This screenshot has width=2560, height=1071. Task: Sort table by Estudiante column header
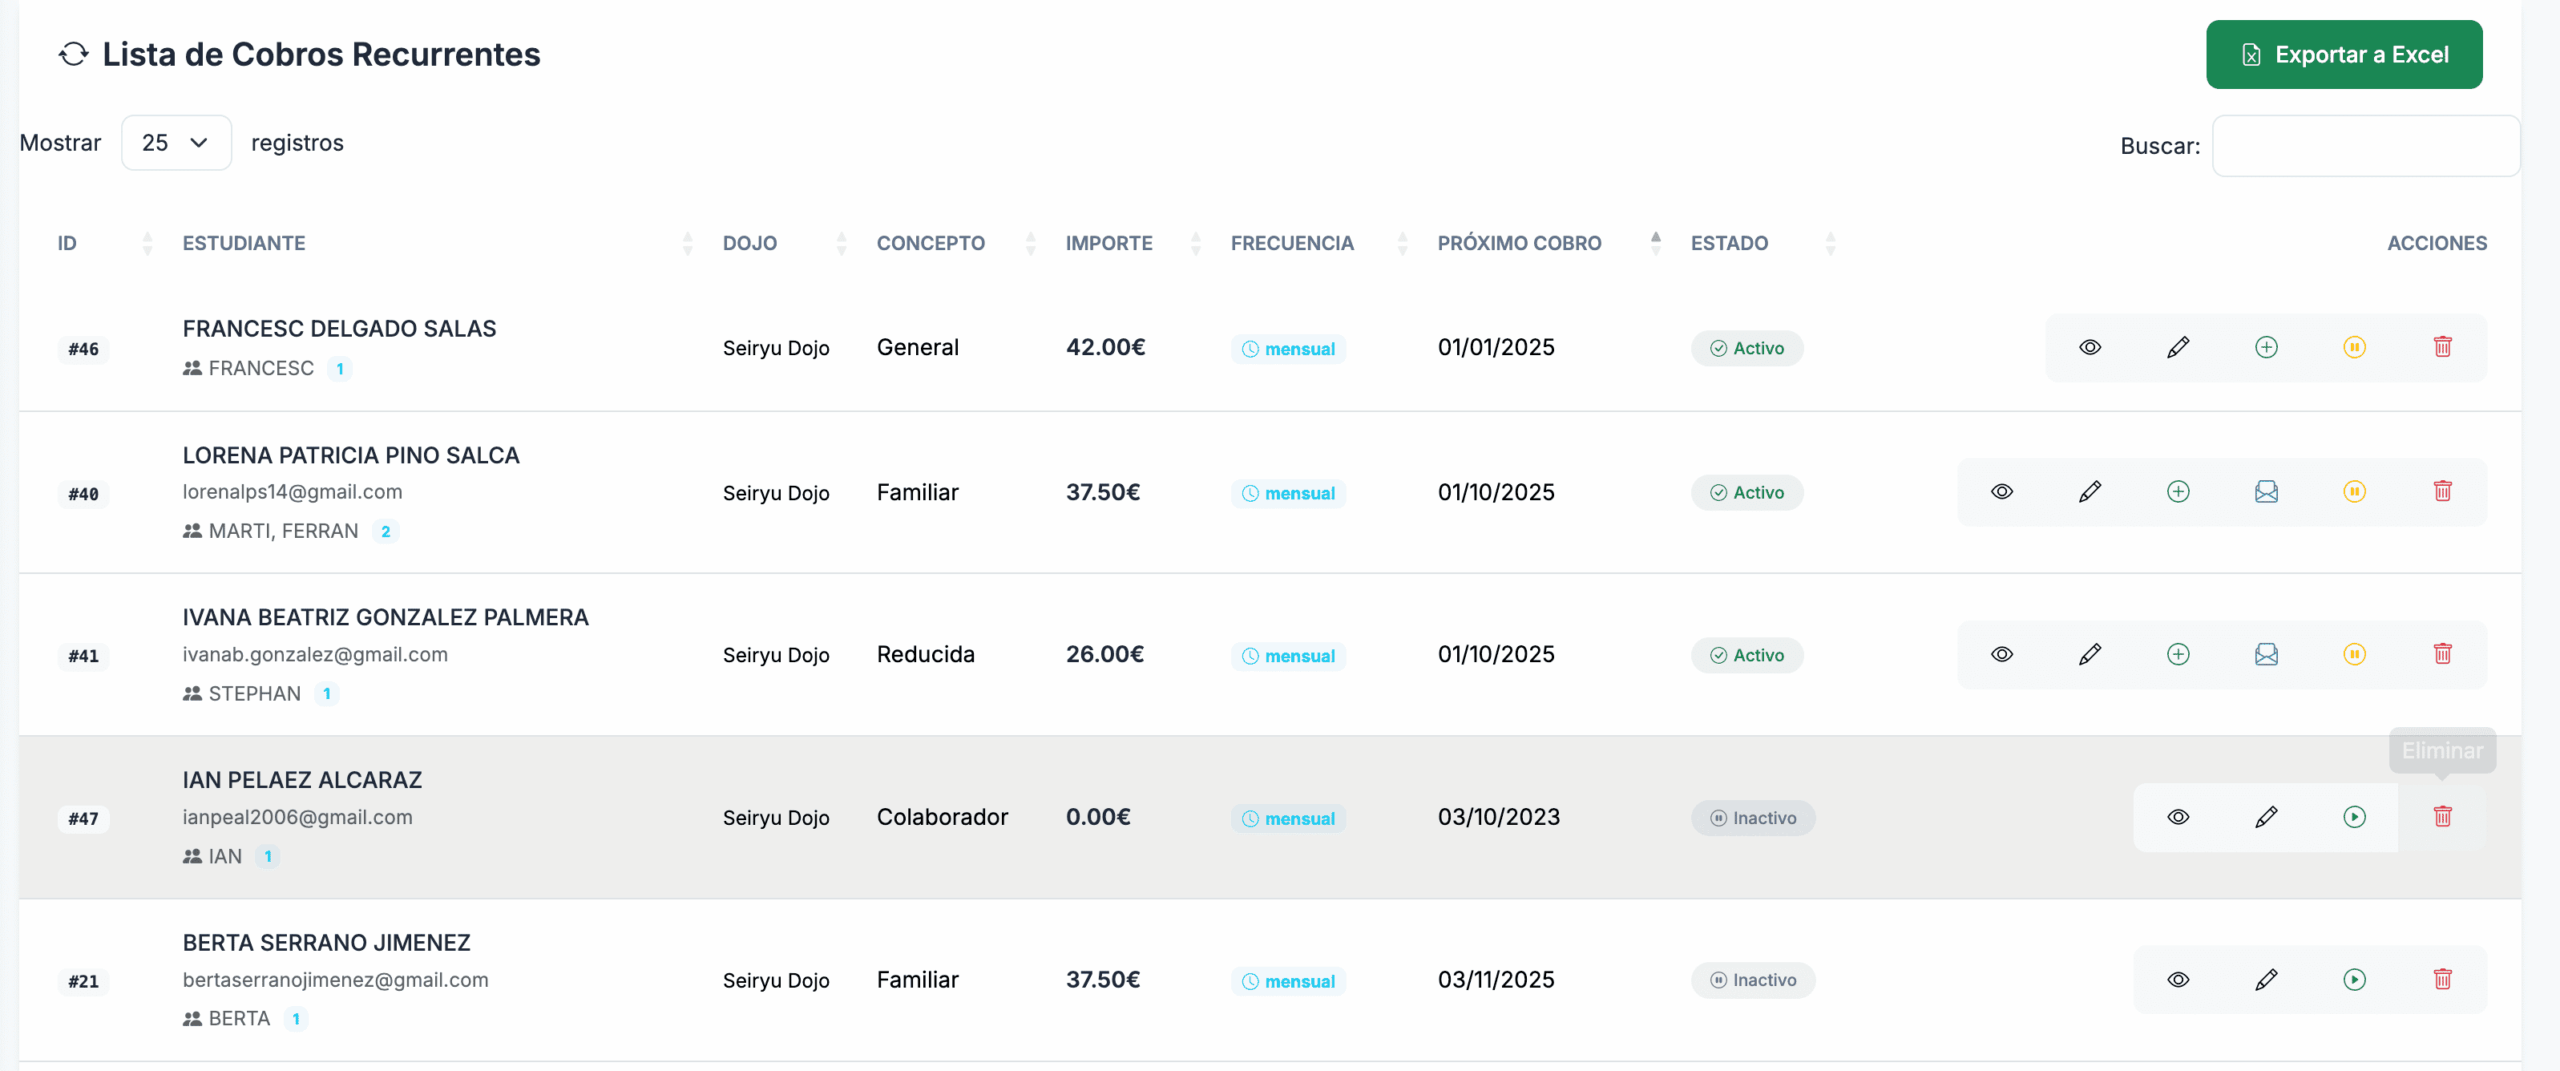pyautogui.click(x=244, y=243)
